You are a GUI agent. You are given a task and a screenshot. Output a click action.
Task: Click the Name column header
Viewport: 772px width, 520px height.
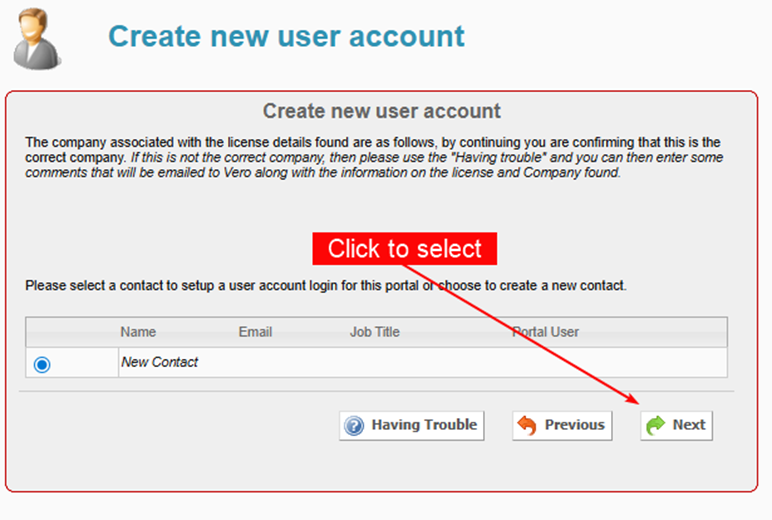pyautogui.click(x=138, y=332)
